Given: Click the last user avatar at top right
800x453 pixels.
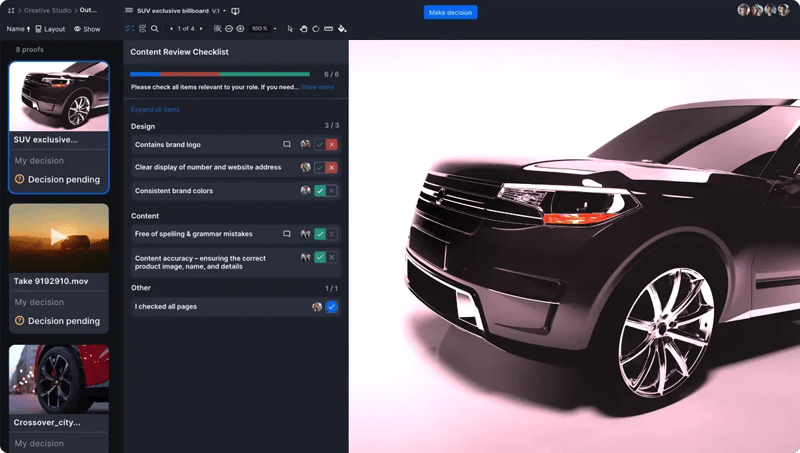Looking at the screenshot, I should pyautogui.click(x=784, y=10).
